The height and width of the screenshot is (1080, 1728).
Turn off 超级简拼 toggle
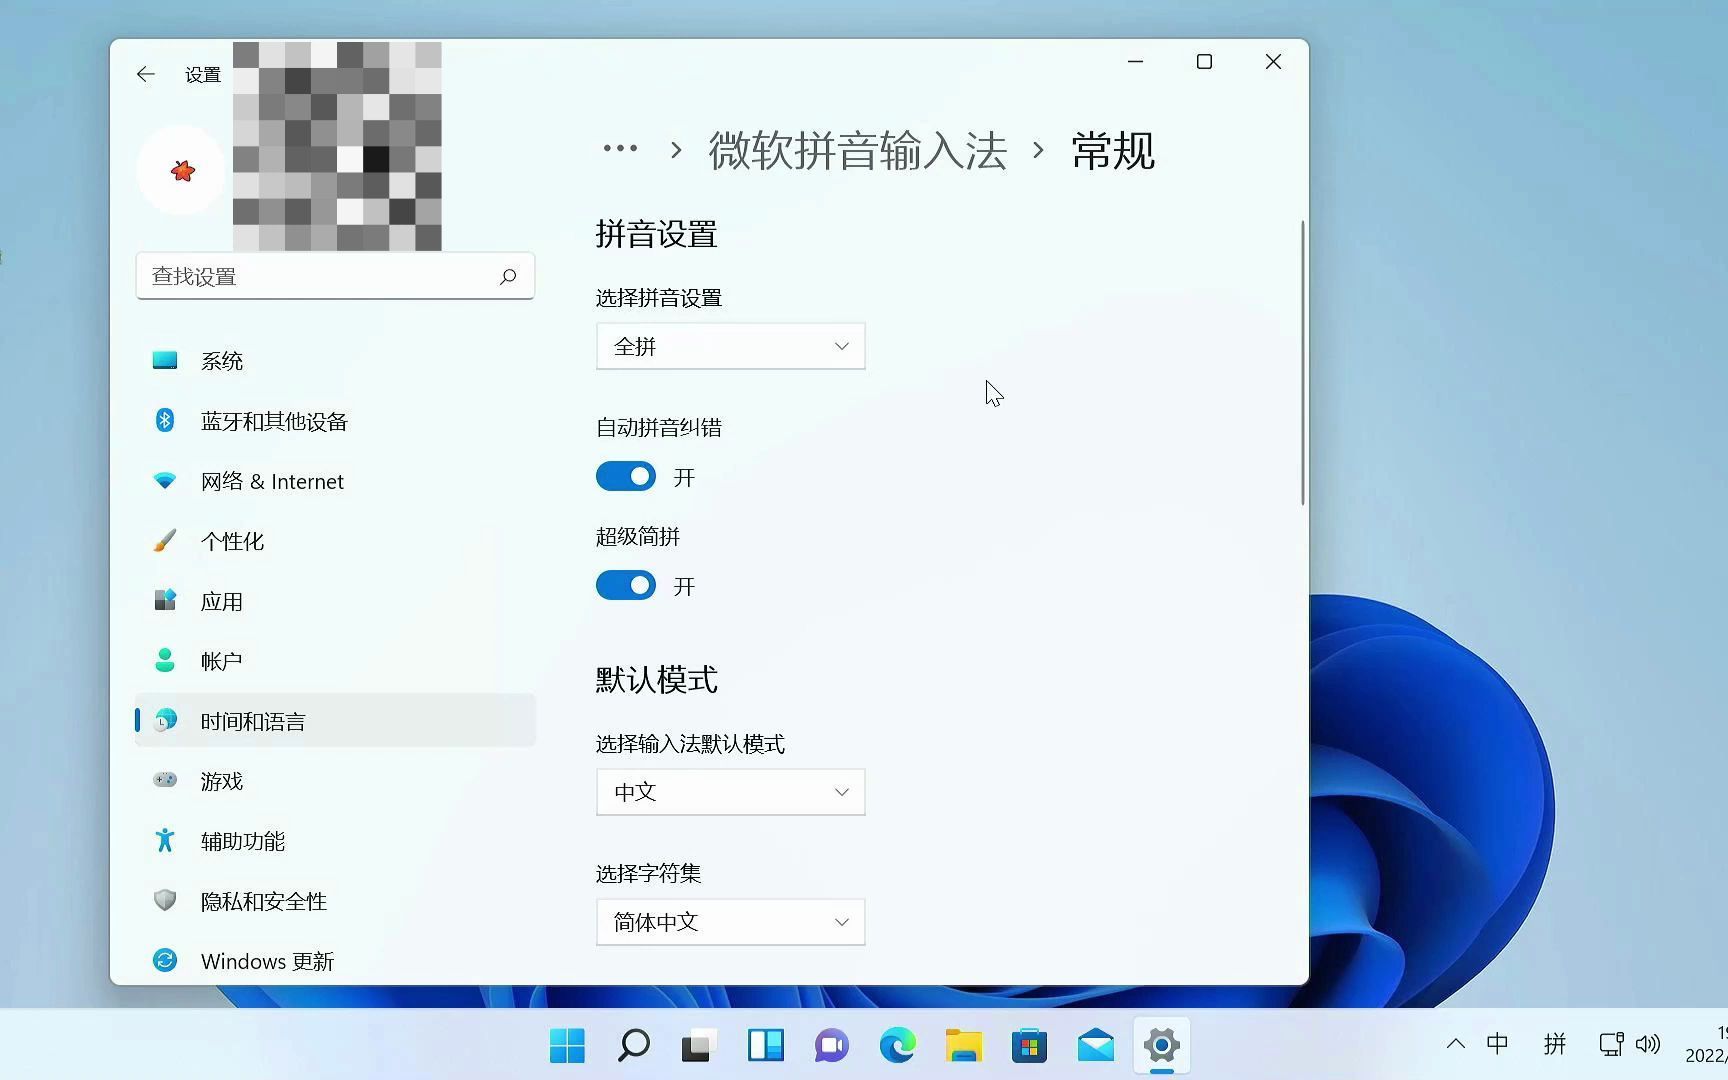[626, 585]
